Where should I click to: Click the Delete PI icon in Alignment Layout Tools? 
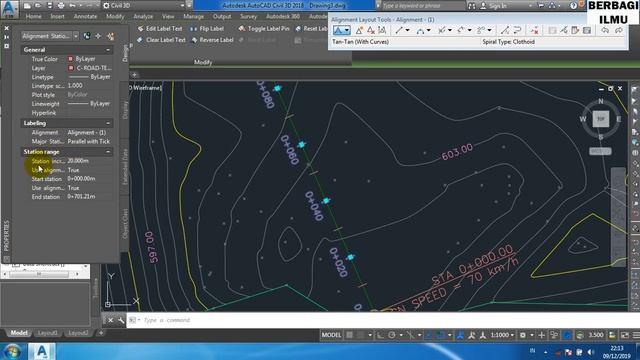[x=371, y=30]
